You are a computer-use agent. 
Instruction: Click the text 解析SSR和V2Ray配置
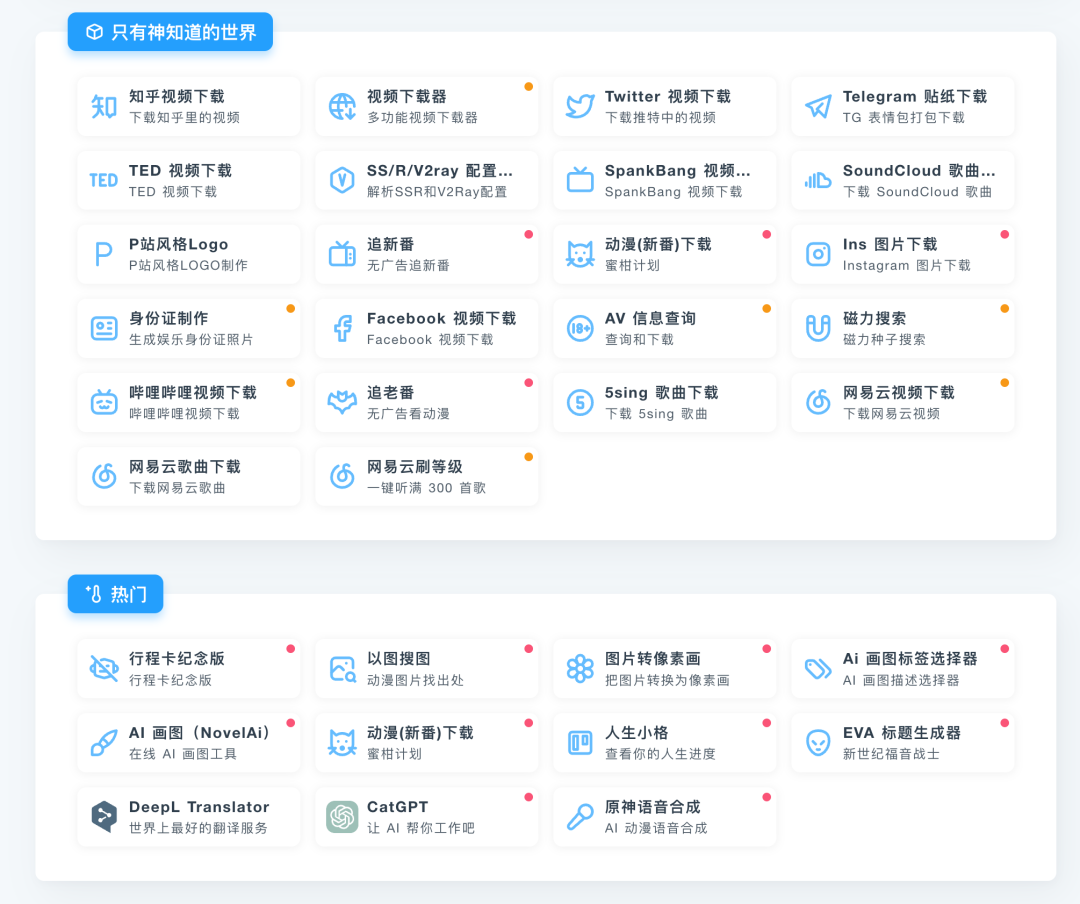click(437, 192)
